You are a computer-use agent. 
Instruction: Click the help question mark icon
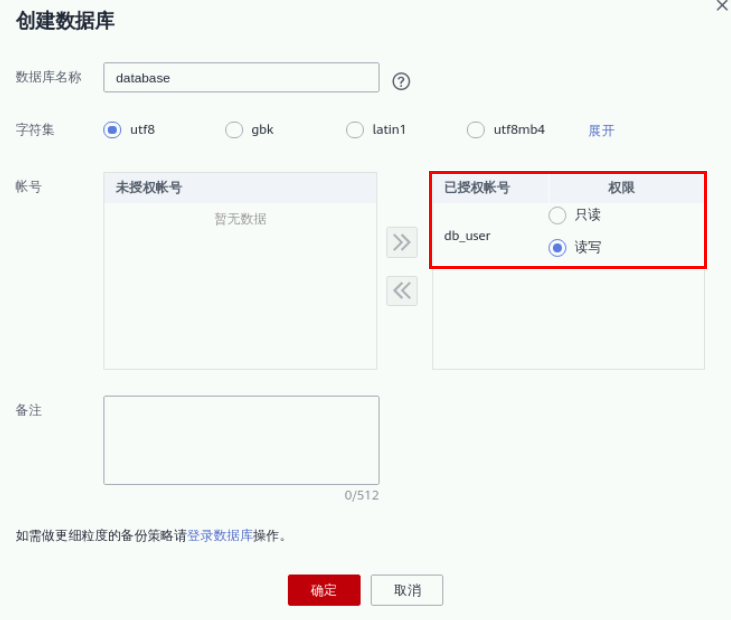coord(401,82)
